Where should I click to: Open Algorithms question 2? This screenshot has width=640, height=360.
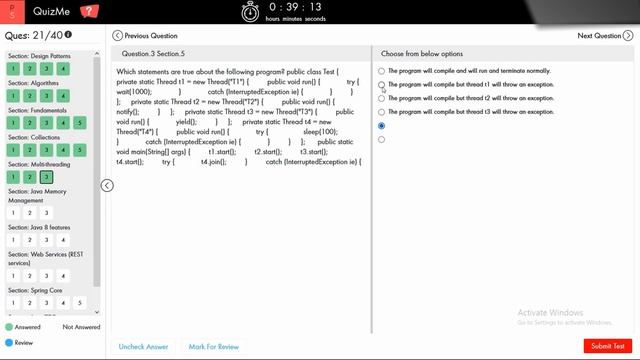coord(30,96)
